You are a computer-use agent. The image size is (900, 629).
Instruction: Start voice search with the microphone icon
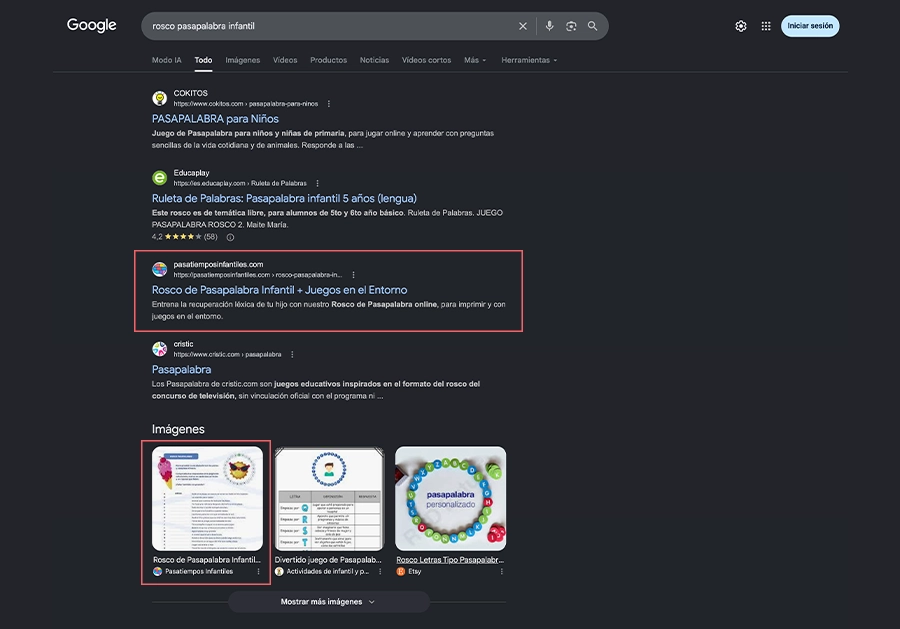pyautogui.click(x=549, y=26)
